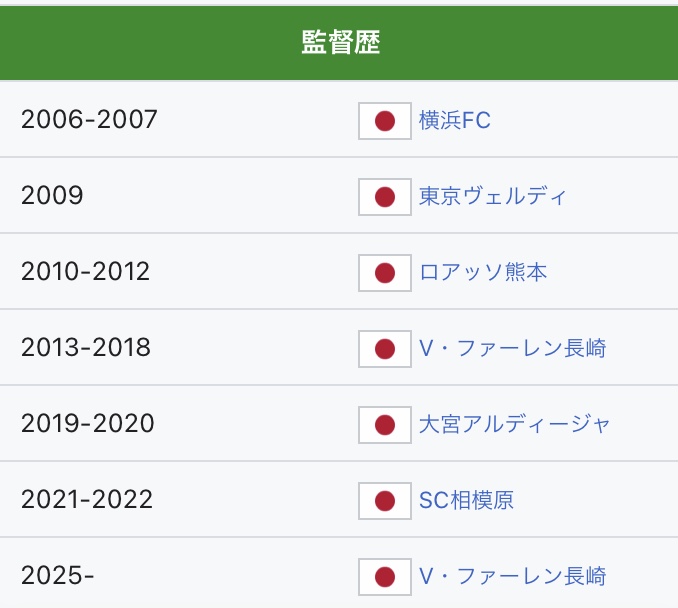Click the Japan flag beside ロアッソ熊本

coord(385,273)
